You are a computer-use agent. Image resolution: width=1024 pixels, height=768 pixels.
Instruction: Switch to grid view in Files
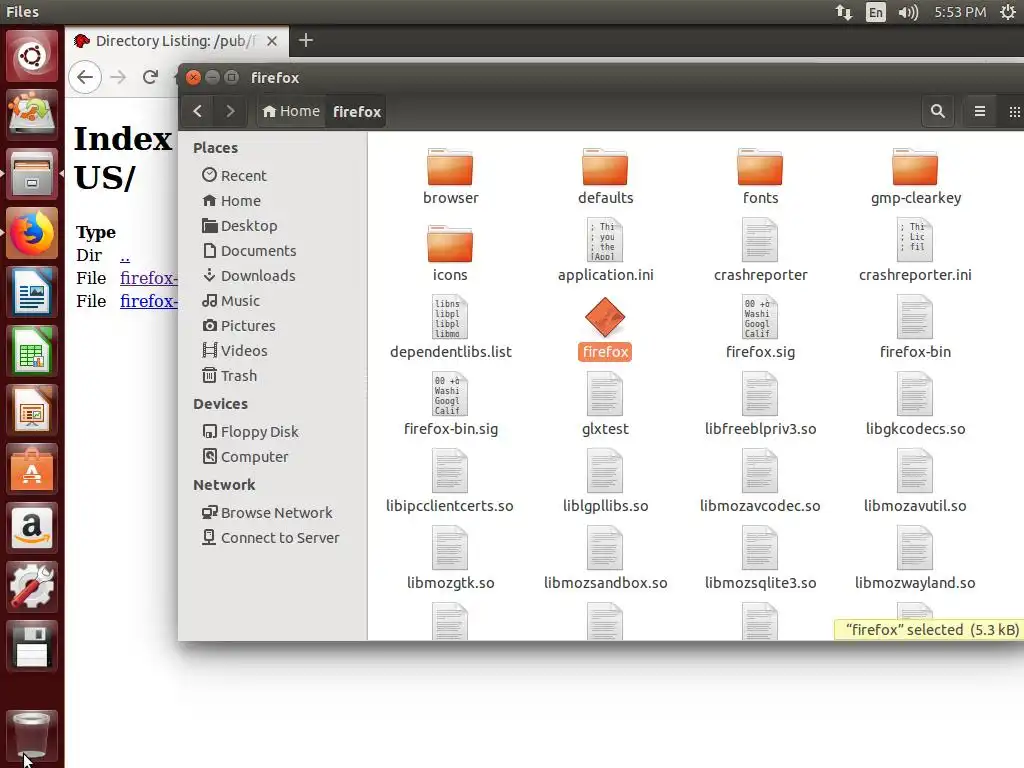[1013, 111]
